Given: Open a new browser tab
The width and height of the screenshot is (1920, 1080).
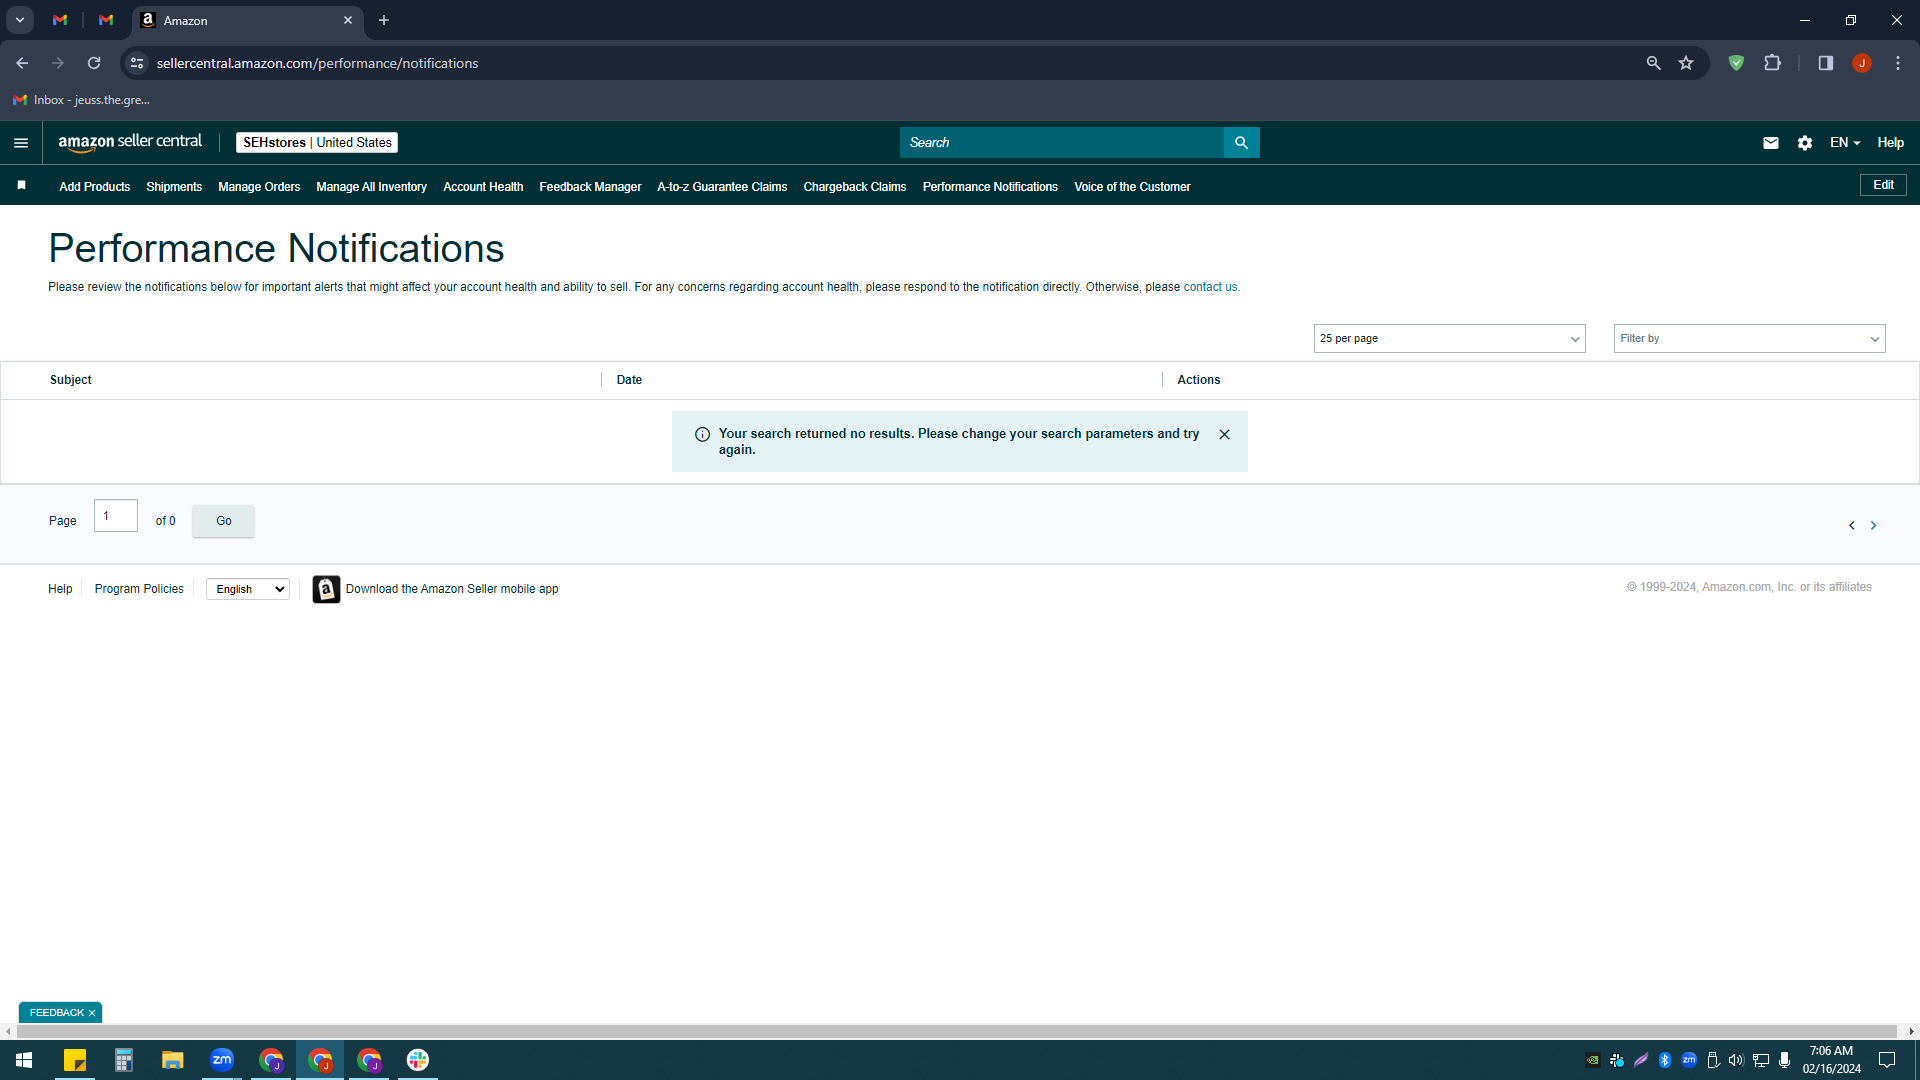Looking at the screenshot, I should point(384,20).
